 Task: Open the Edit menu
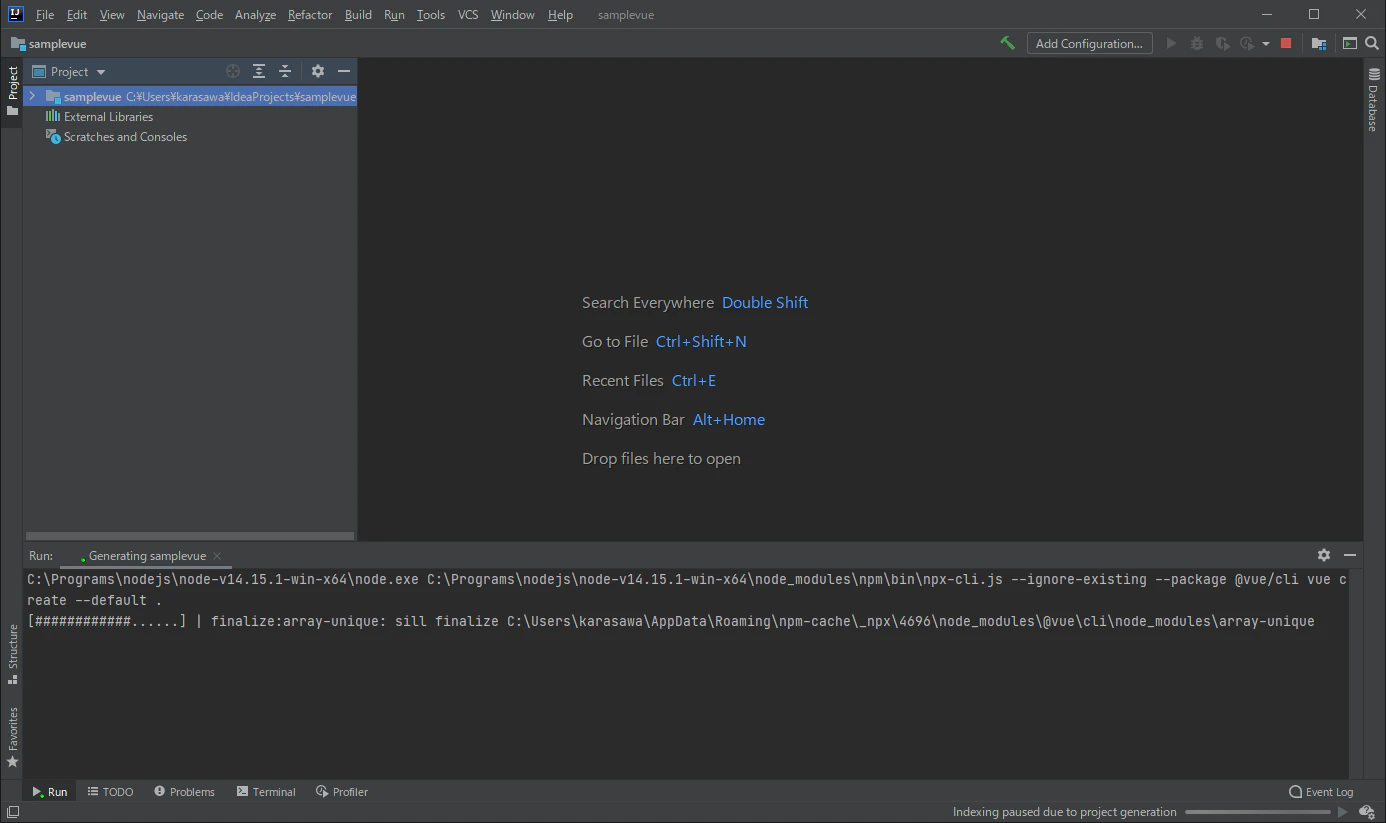(x=77, y=14)
